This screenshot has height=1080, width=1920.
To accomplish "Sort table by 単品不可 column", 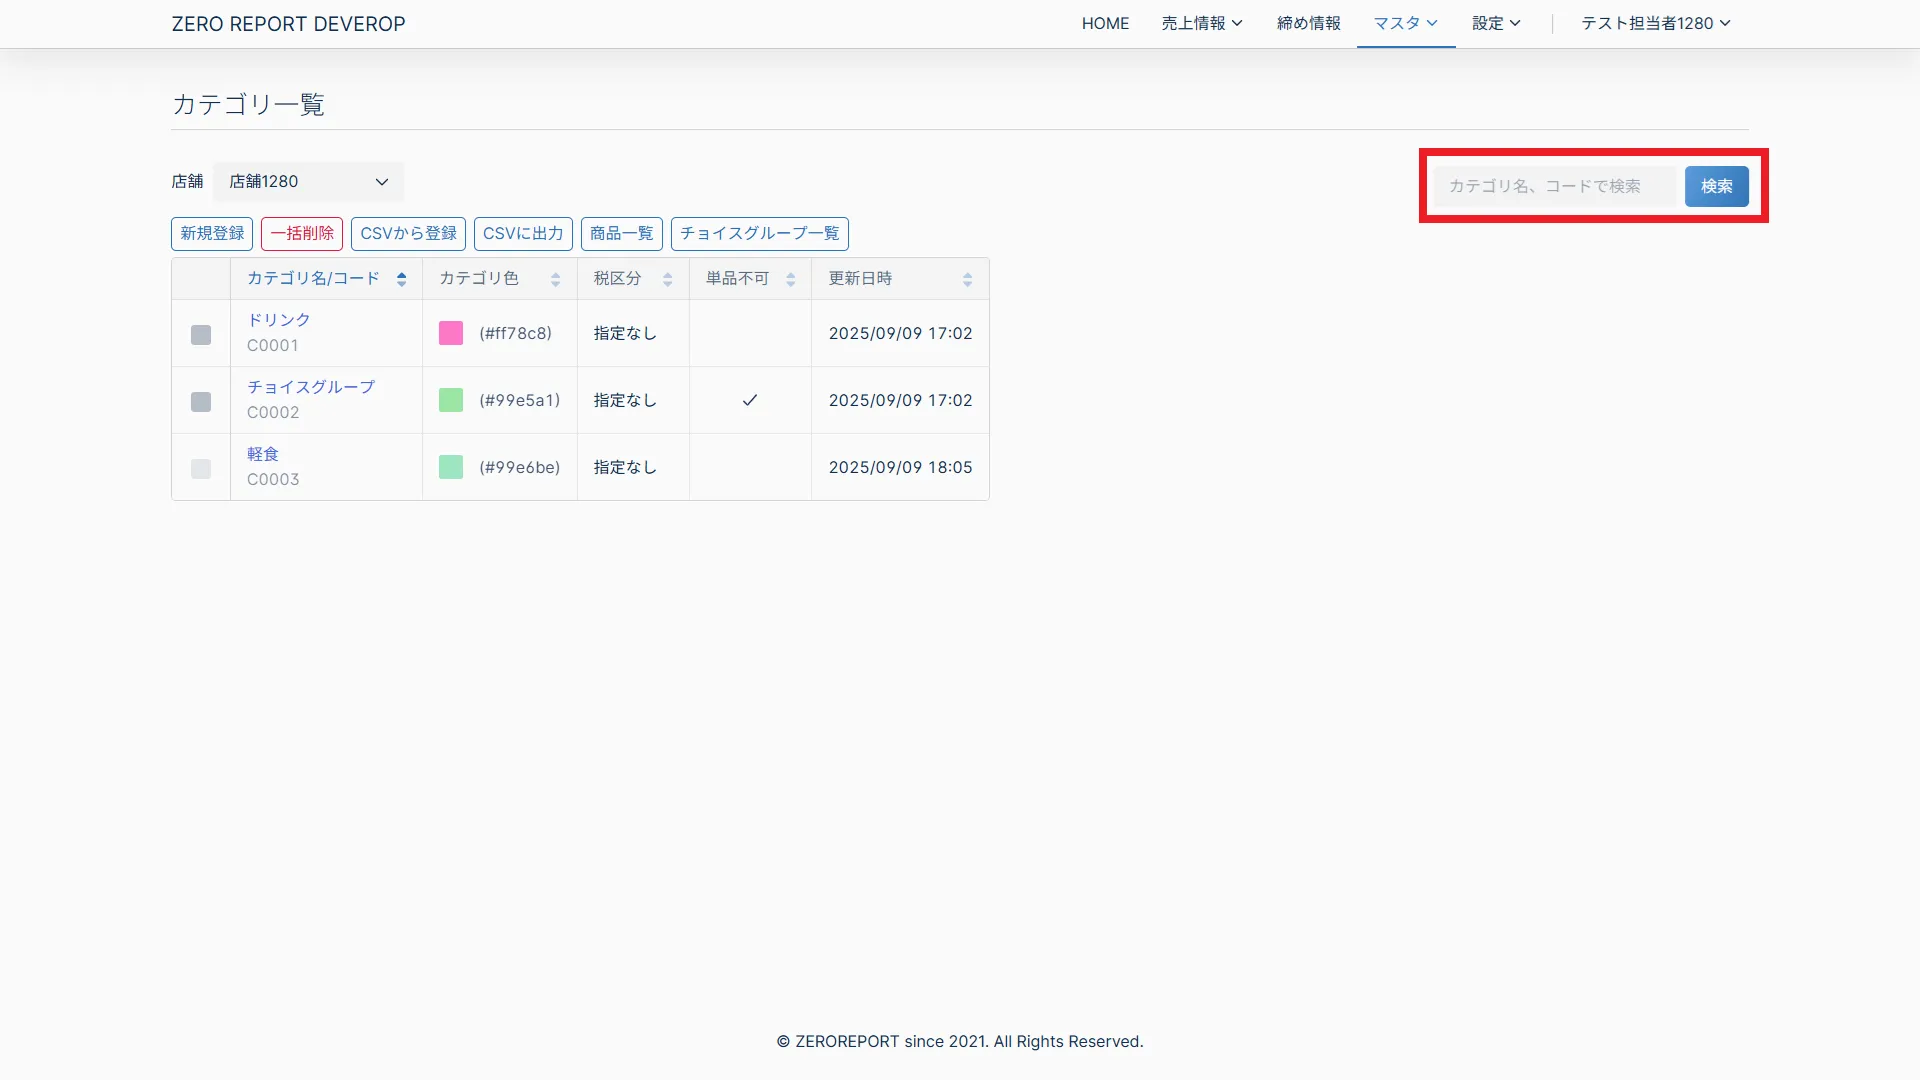I will coord(790,280).
